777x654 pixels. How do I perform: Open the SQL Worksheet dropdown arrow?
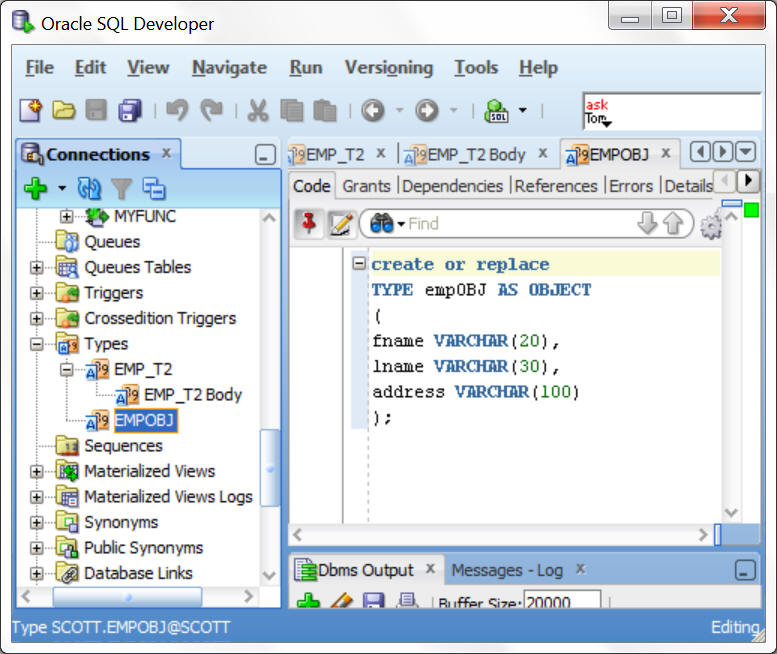point(523,110)
